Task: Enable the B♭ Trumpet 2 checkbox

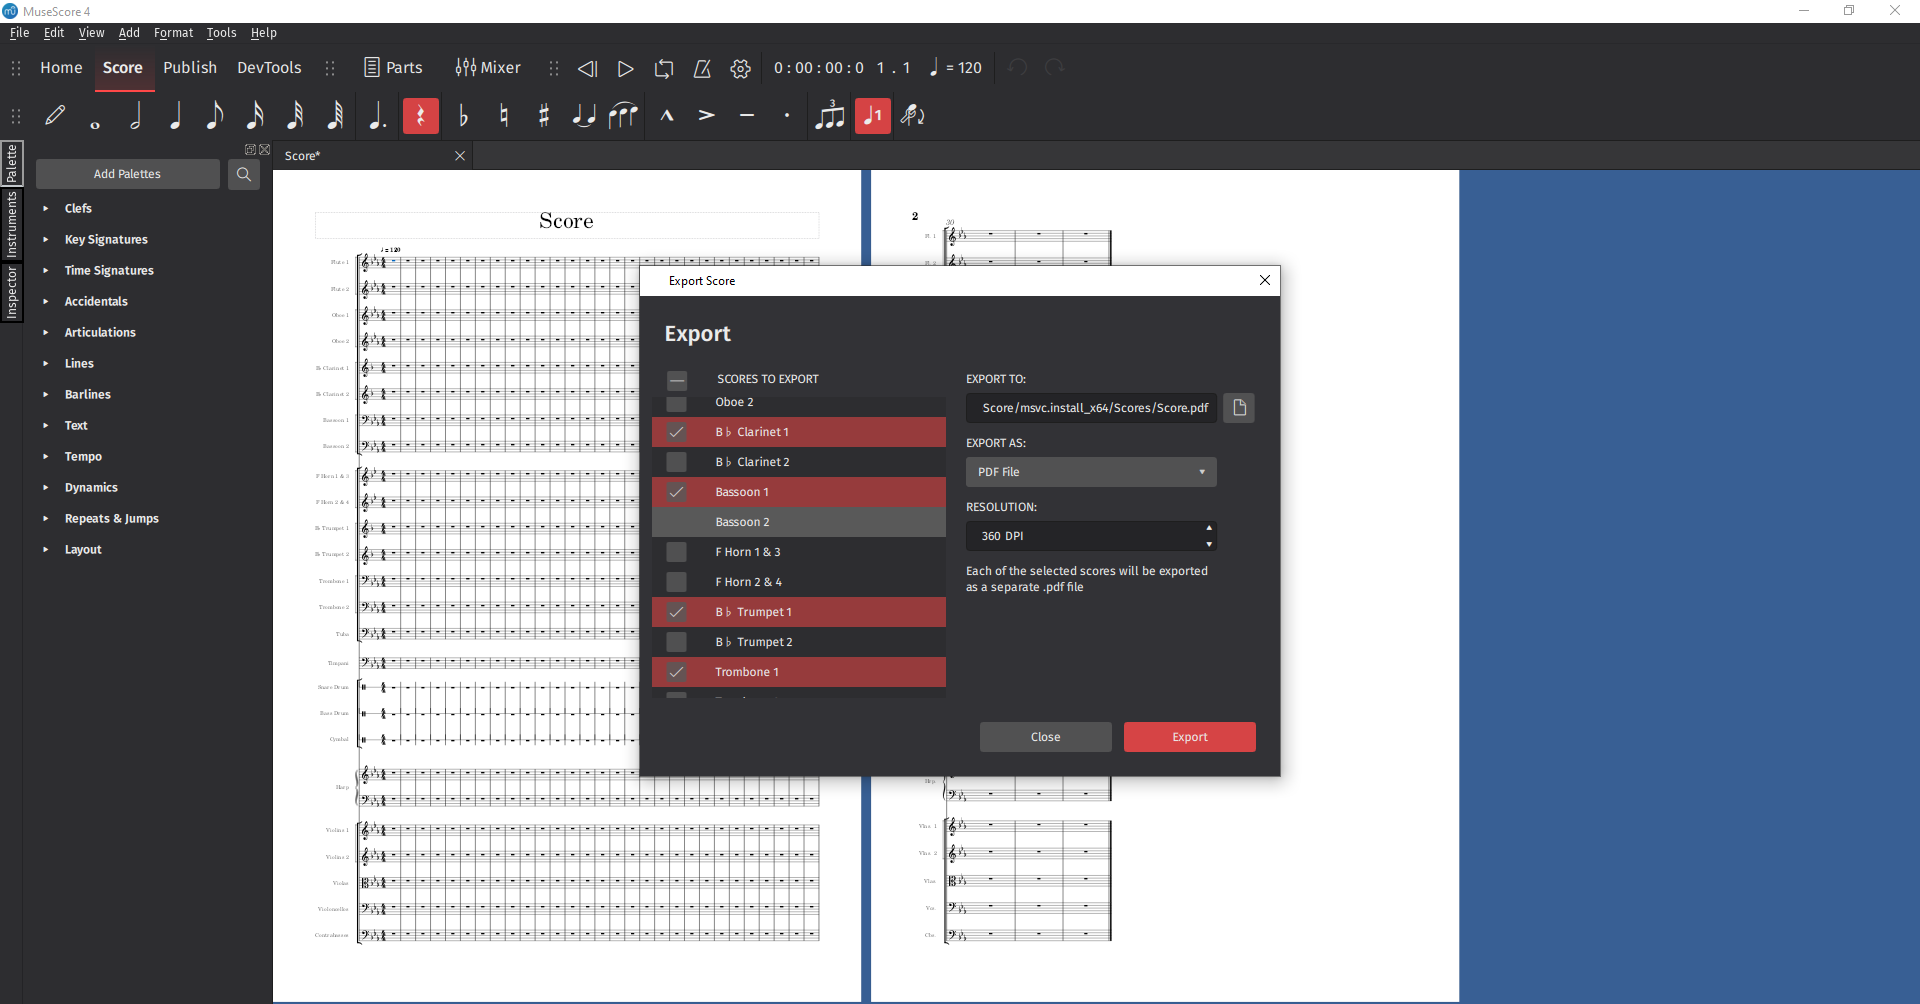Action: pos(677,642)
